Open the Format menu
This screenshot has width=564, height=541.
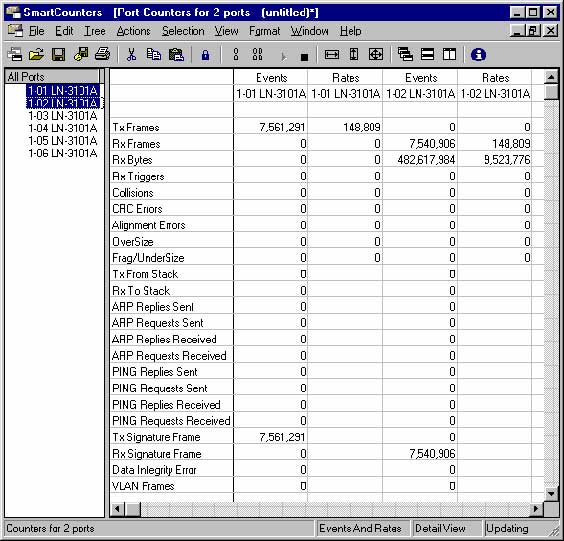click(264, 31)
